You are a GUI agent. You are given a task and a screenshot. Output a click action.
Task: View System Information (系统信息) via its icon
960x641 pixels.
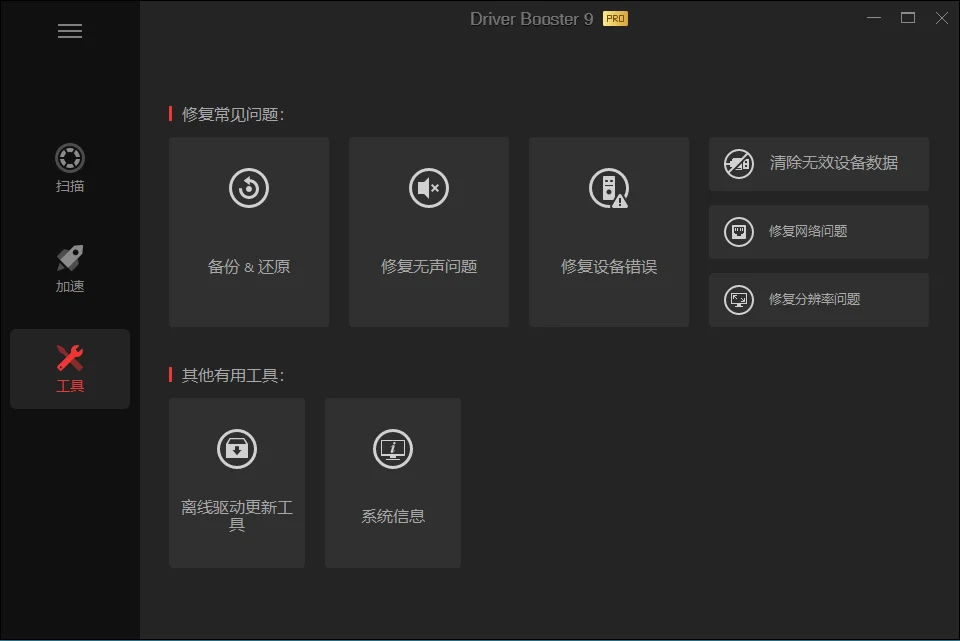click(x=392, y=449)
